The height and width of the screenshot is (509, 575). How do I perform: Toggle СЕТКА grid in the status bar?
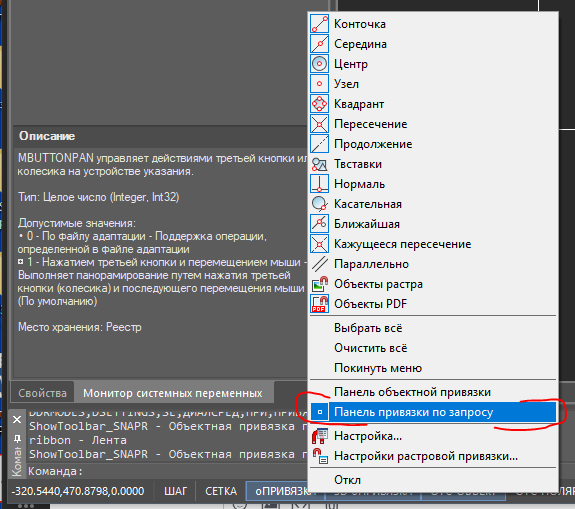[x=221, y=491]
